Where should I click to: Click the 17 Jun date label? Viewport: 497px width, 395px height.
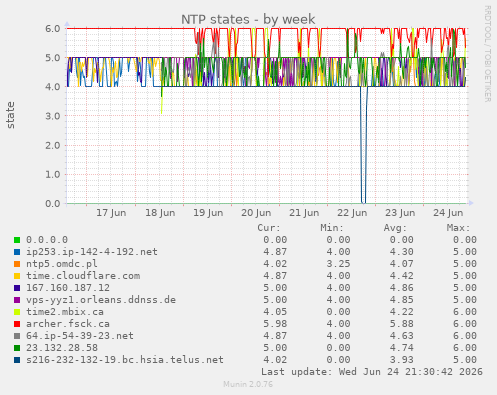(111, 213)
